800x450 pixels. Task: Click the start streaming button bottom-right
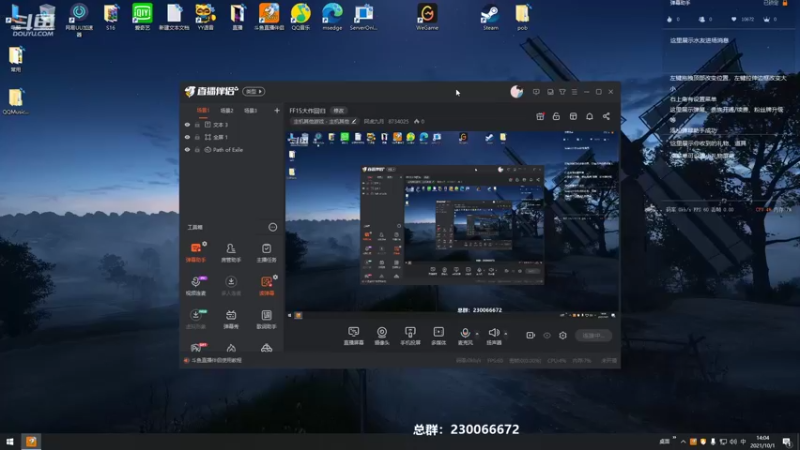point(593,335)
